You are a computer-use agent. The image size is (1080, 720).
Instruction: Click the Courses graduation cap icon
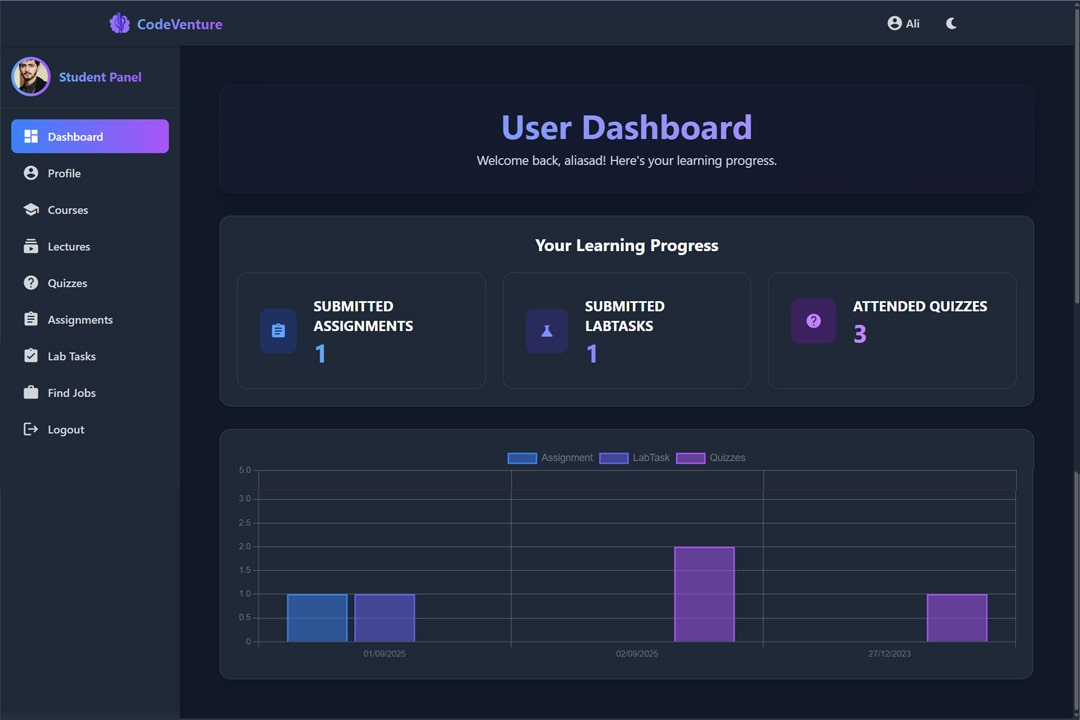pyautogui.click(x=31, y=210)
